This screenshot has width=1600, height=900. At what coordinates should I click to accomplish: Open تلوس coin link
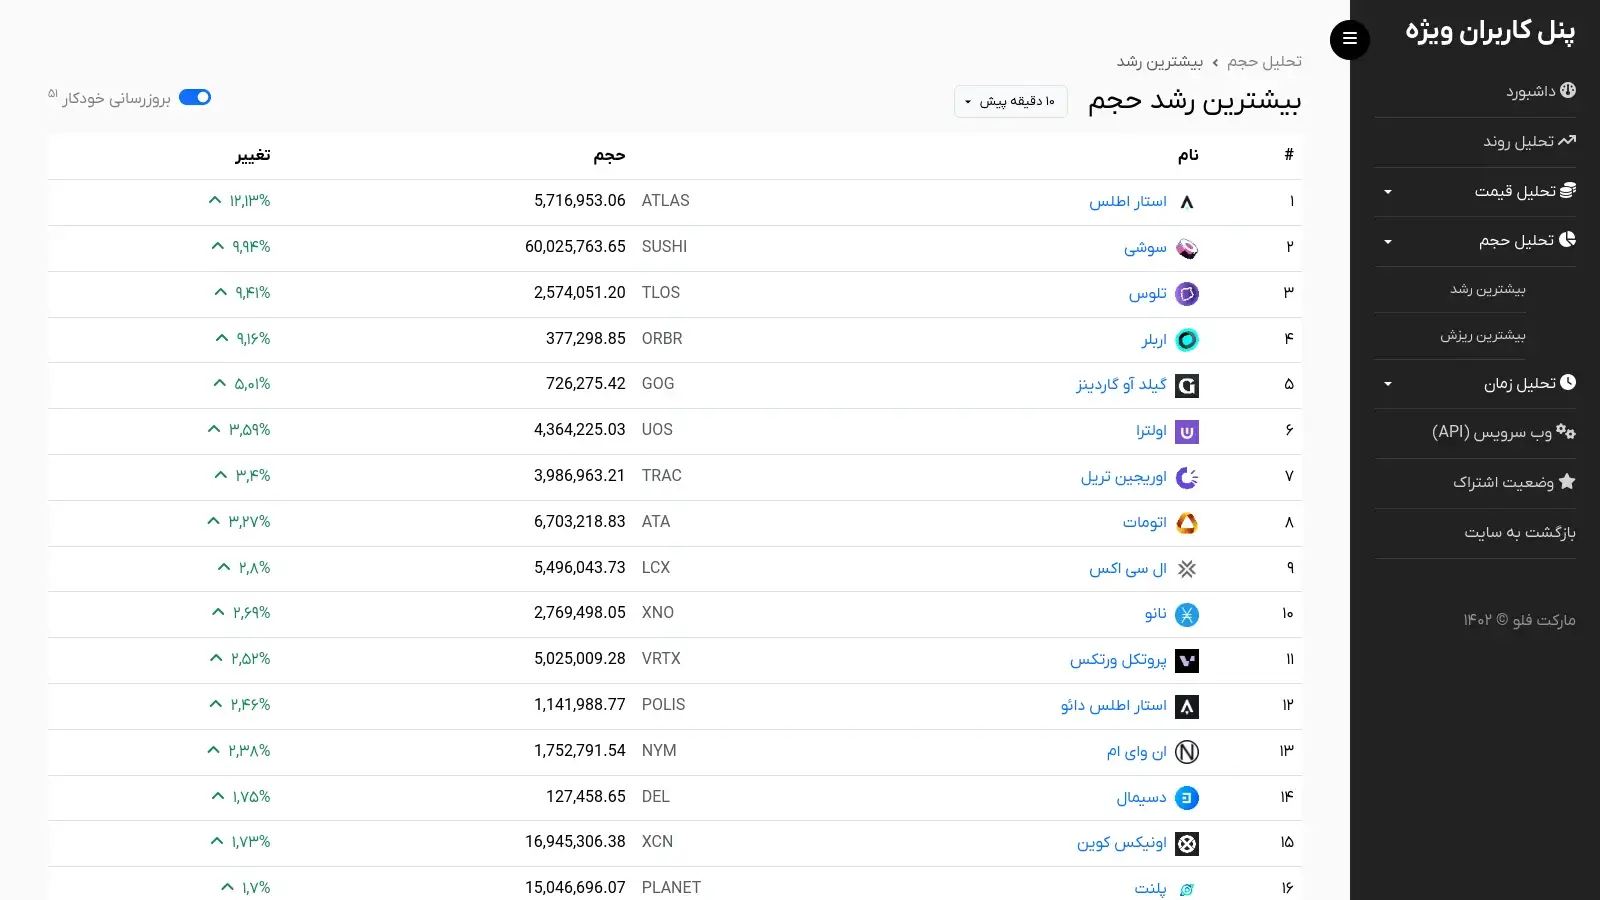coord(1148,293)
